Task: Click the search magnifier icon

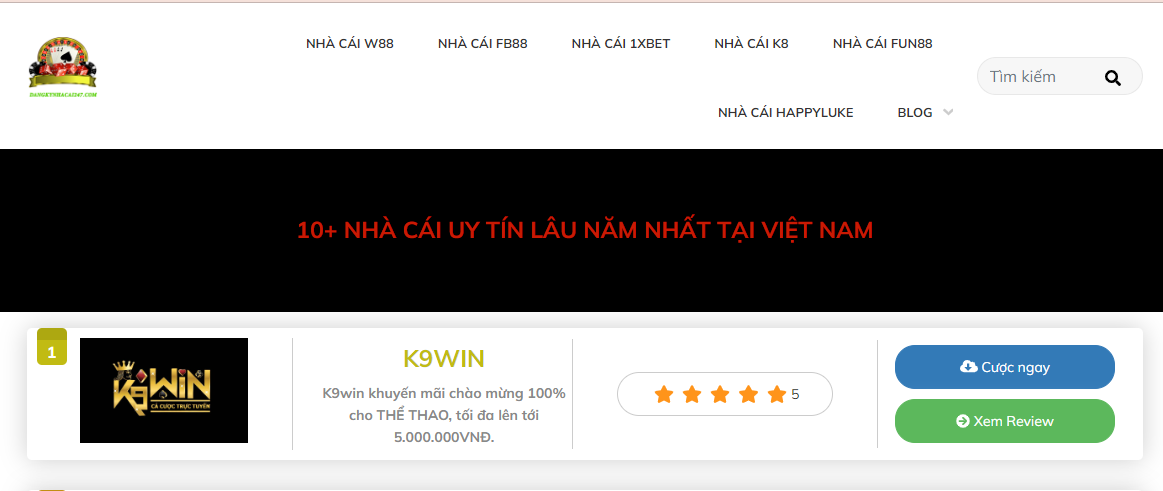Action: point(1113,77)
